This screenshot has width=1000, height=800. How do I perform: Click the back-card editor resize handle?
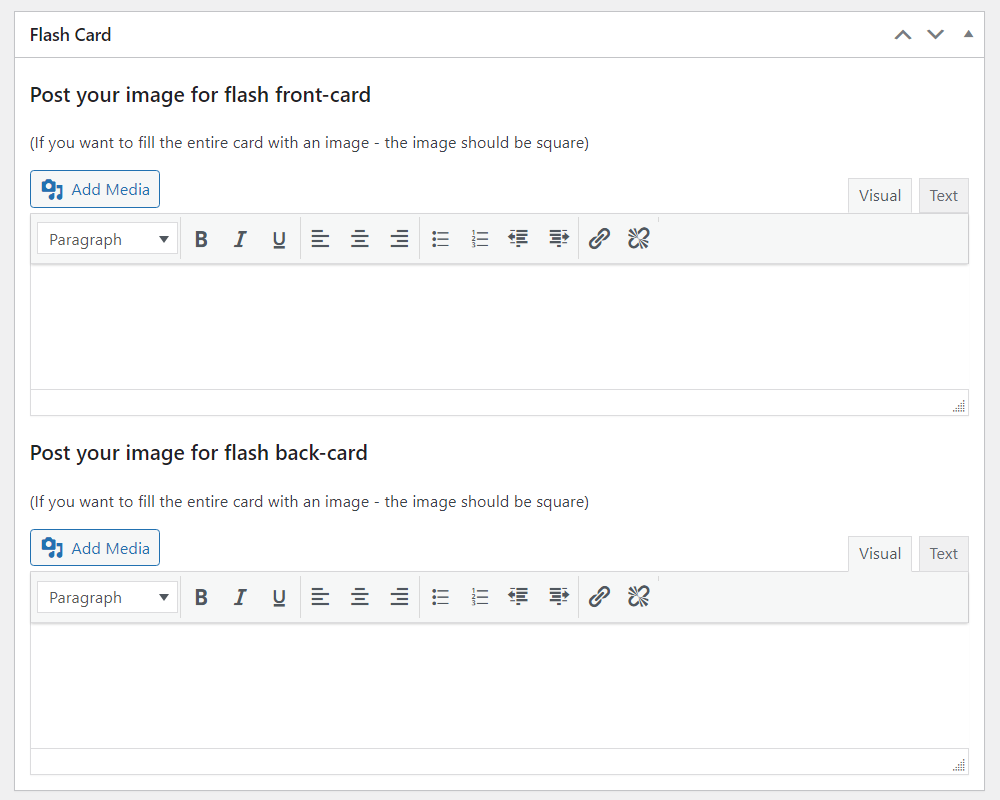point(959,765)
